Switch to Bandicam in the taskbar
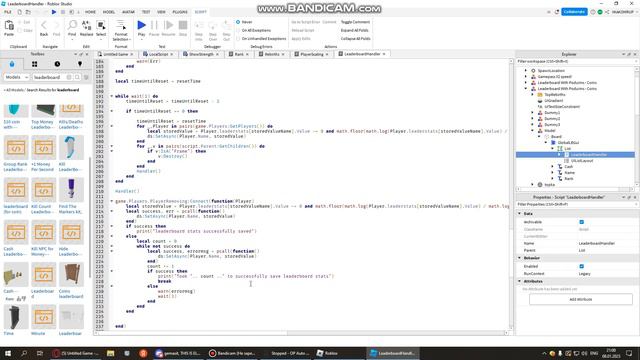Image resolution: width=640 pixels, height=360 pixels. pos(232,353)
